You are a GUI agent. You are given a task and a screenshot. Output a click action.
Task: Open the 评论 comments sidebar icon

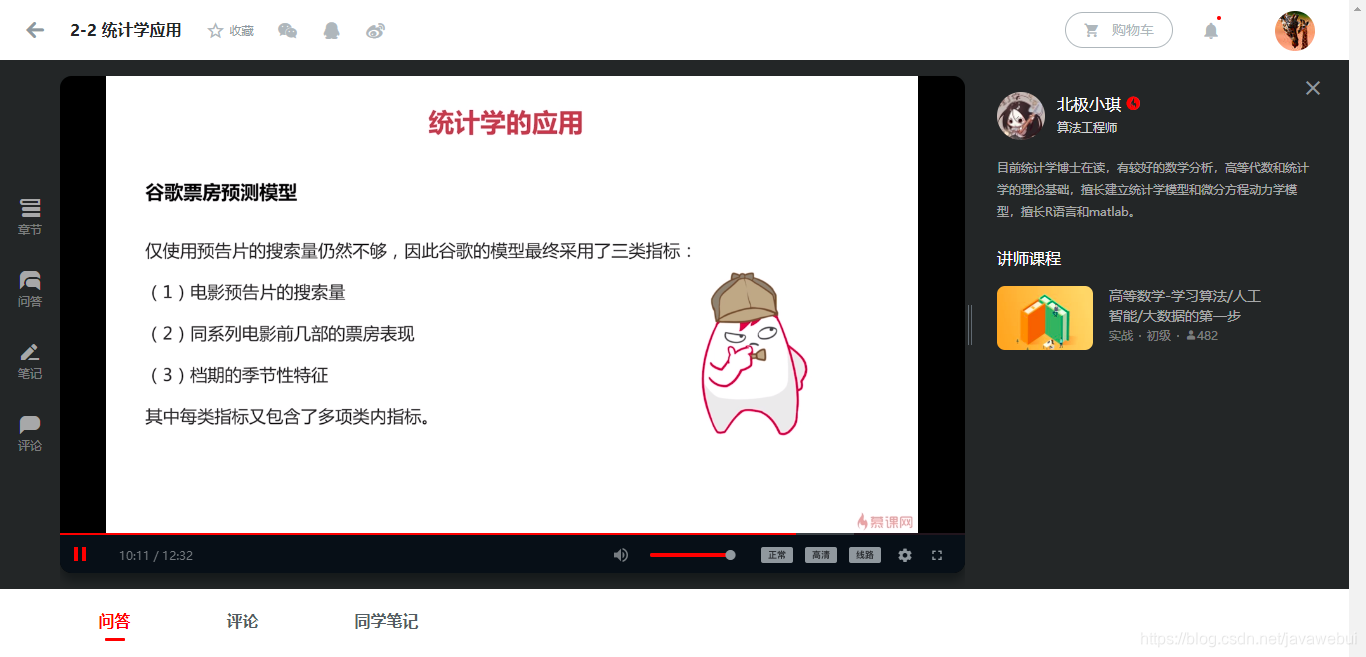[x=30, y=433]
